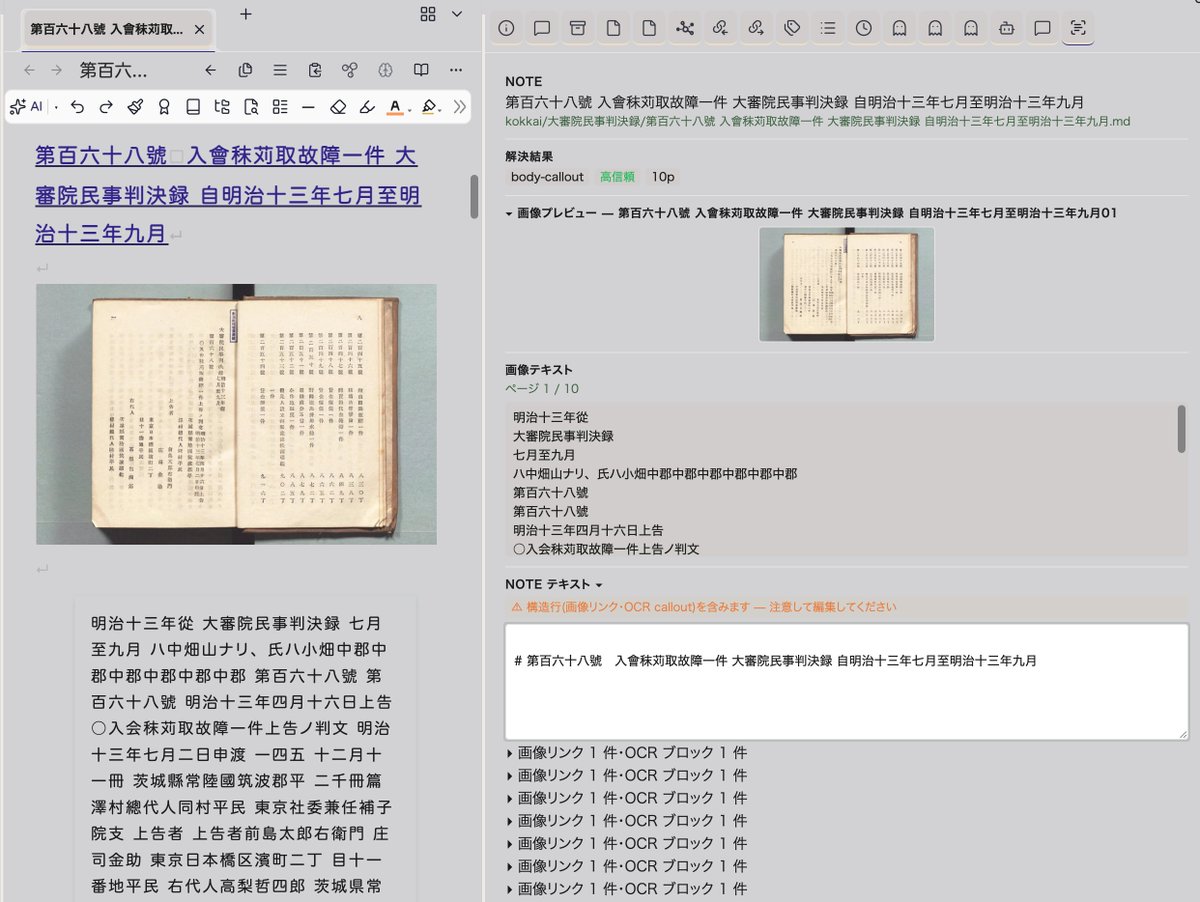1200x902 pixels.
Task: Open the connected nodes icon in header
Action: (350, 70)
